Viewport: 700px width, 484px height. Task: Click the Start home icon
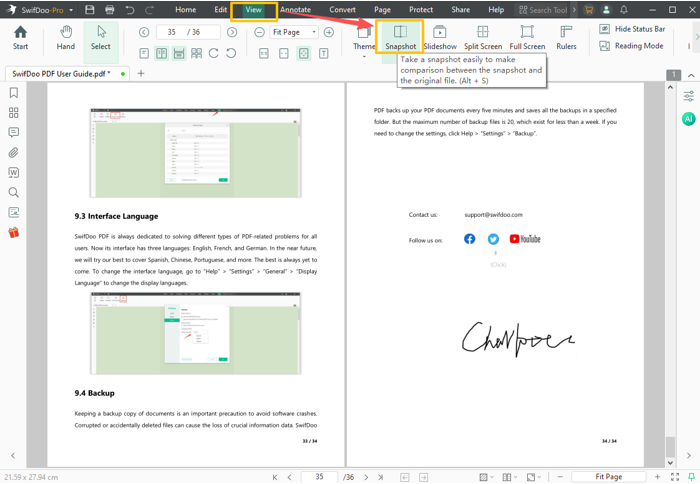pyautogui.click(x=20, y=38)
